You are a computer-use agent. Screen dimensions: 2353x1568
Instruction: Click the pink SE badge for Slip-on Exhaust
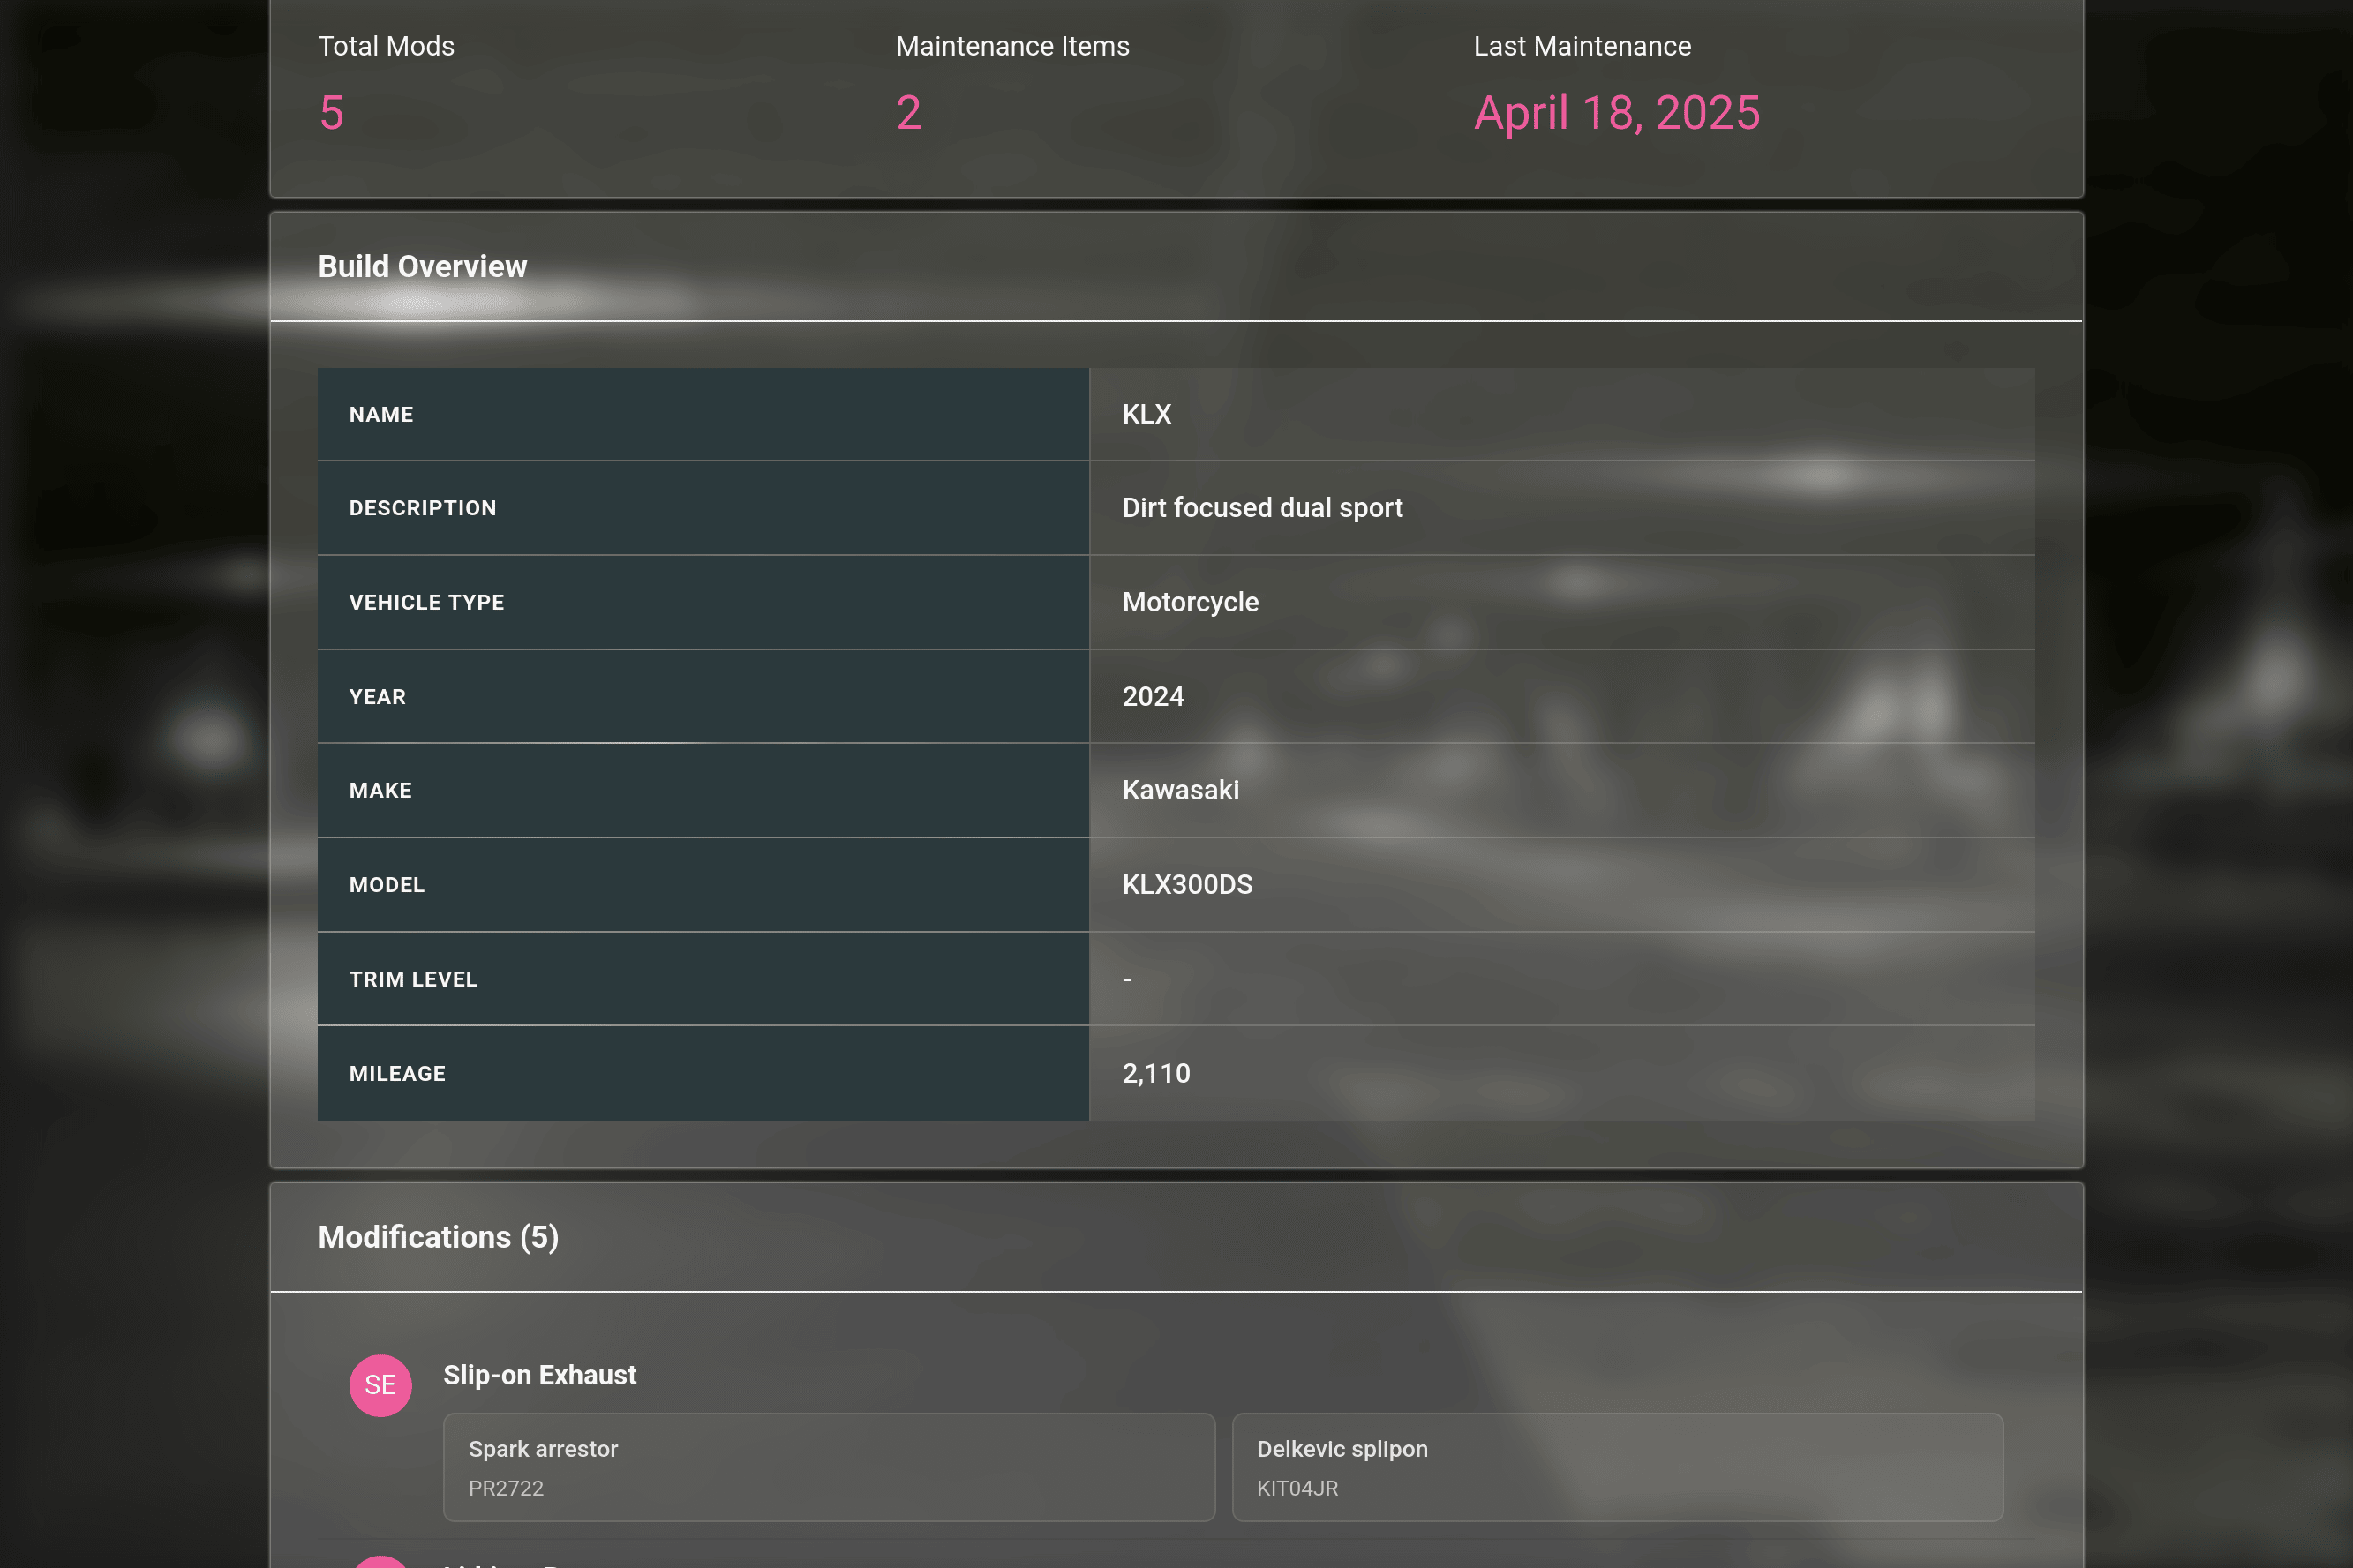(x=380, y=1385)
